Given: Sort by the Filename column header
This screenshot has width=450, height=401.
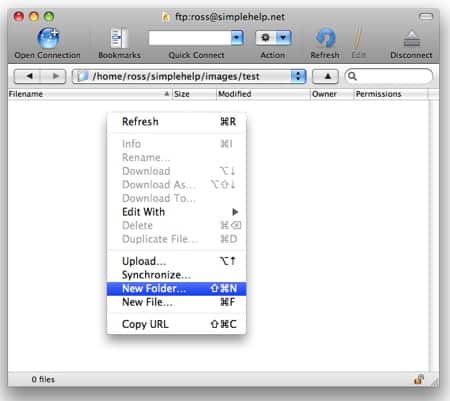Looking at the screenshot, I should click(89, 94).
